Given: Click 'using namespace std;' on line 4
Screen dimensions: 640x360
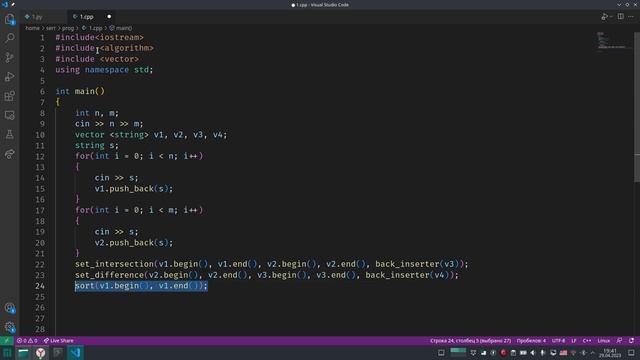Looking at the screenshot, I should click(x=104, y=70).
